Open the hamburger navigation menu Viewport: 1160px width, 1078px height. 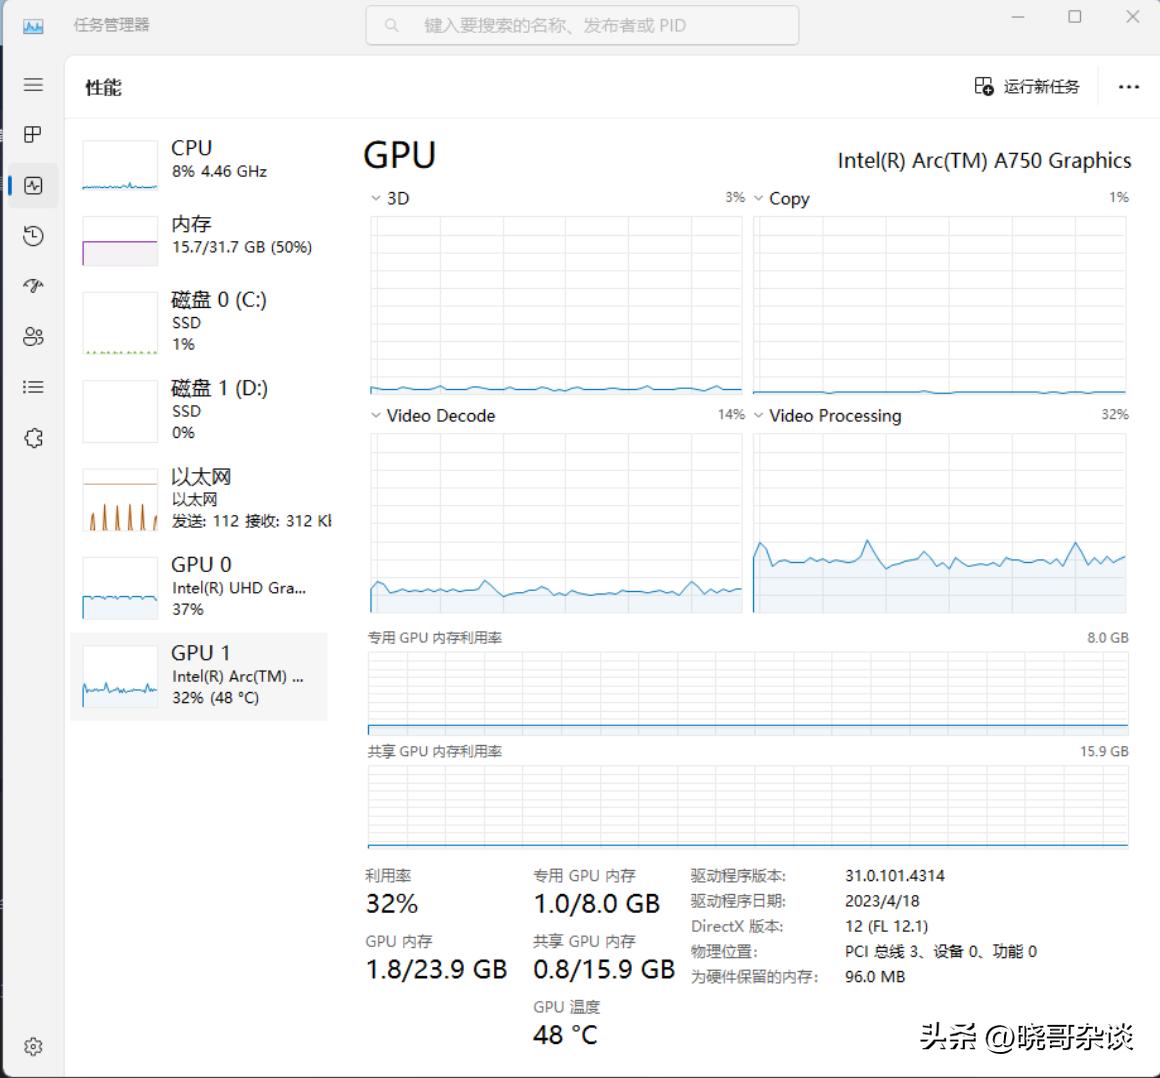(x=33, y=84)
